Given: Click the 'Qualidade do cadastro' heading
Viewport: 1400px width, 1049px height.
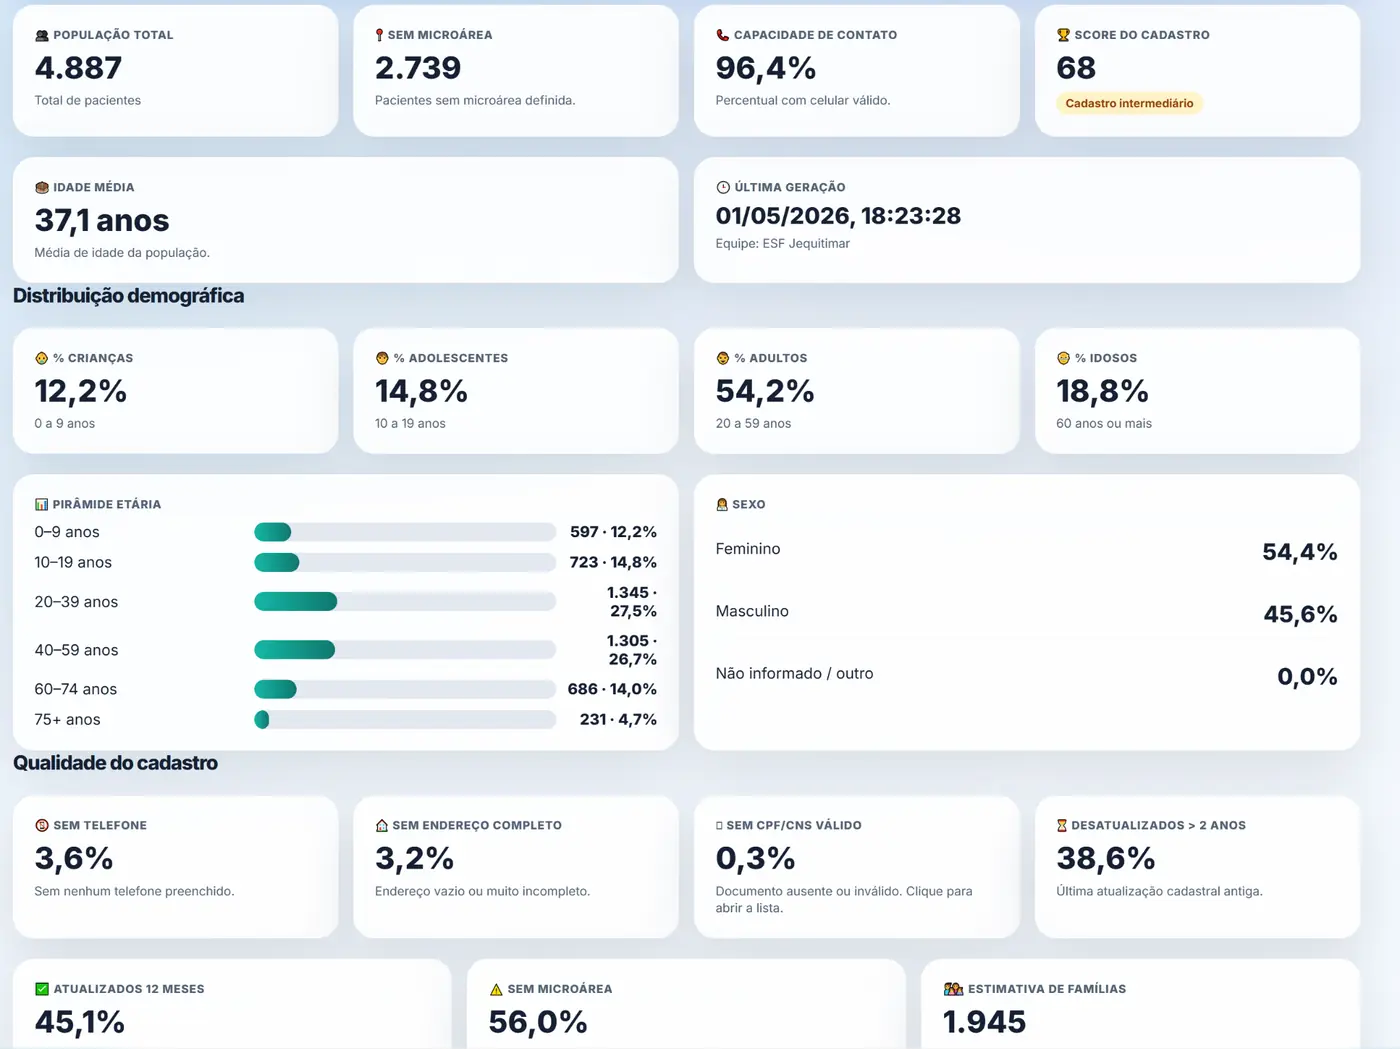Looking at the screenshot, I should coord(115,763).
